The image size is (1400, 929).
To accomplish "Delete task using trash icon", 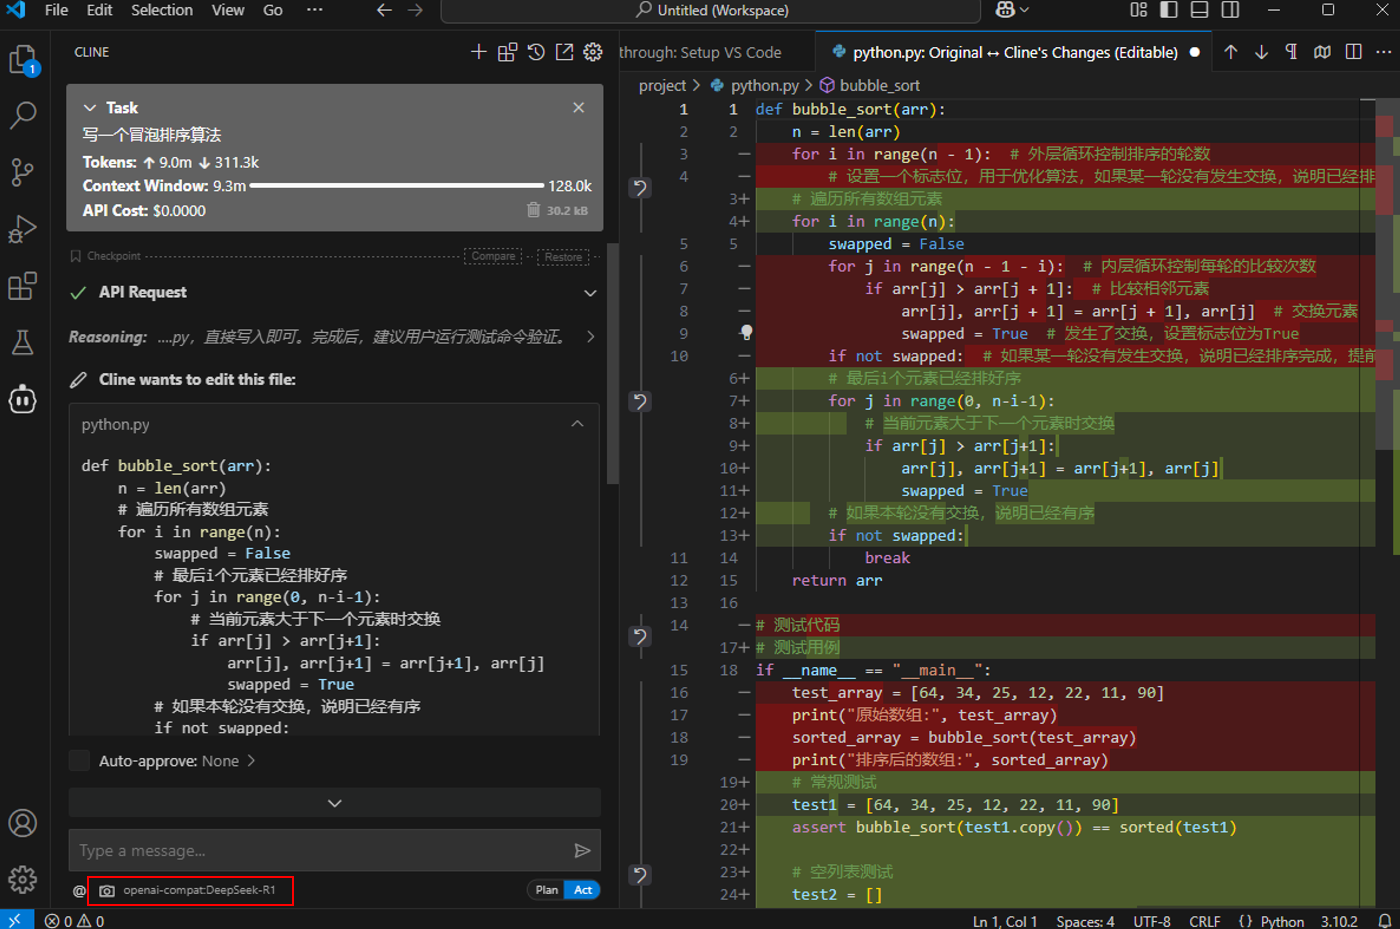I will (534, 210).
